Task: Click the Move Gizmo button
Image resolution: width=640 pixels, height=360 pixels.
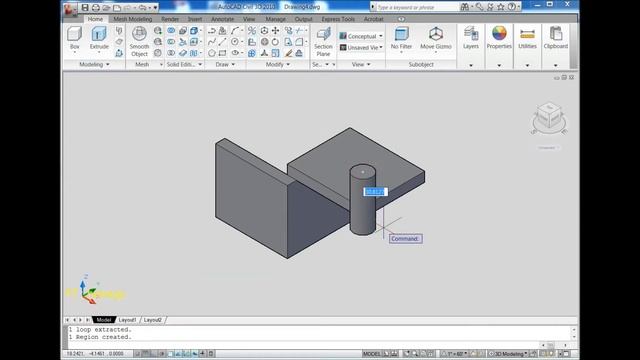Action: pos(436,39)
